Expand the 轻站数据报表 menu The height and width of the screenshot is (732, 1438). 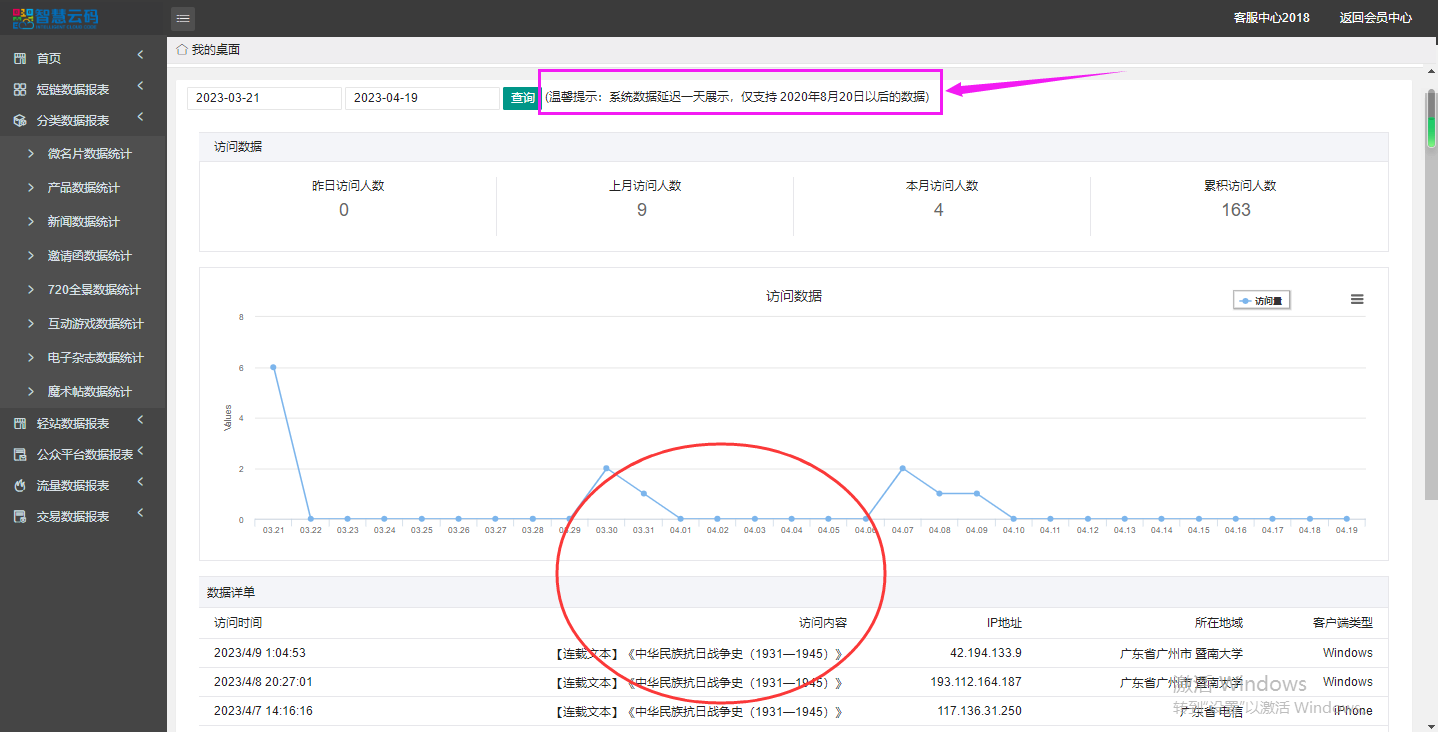[x=141, y=420]
